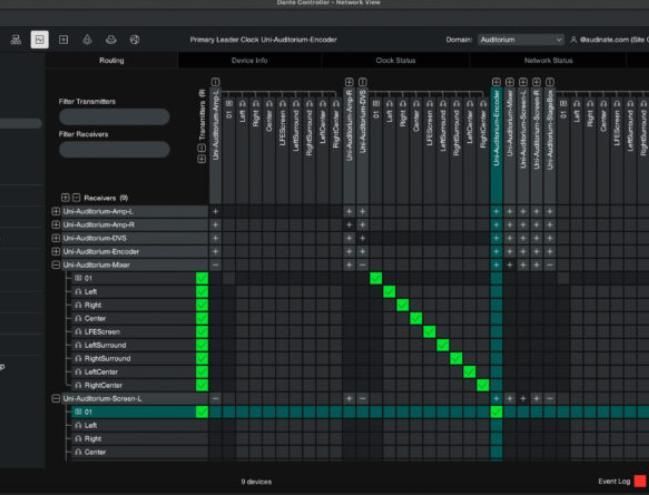
Task: Toggle green checkmark for Mixer Left receiver
Action: click(202, 292)
